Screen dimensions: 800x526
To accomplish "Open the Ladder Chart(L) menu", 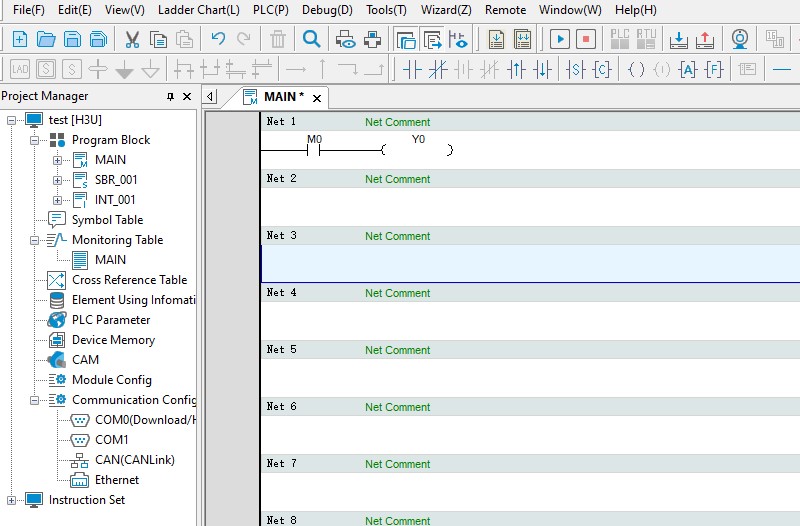I will tap(198, 10).
